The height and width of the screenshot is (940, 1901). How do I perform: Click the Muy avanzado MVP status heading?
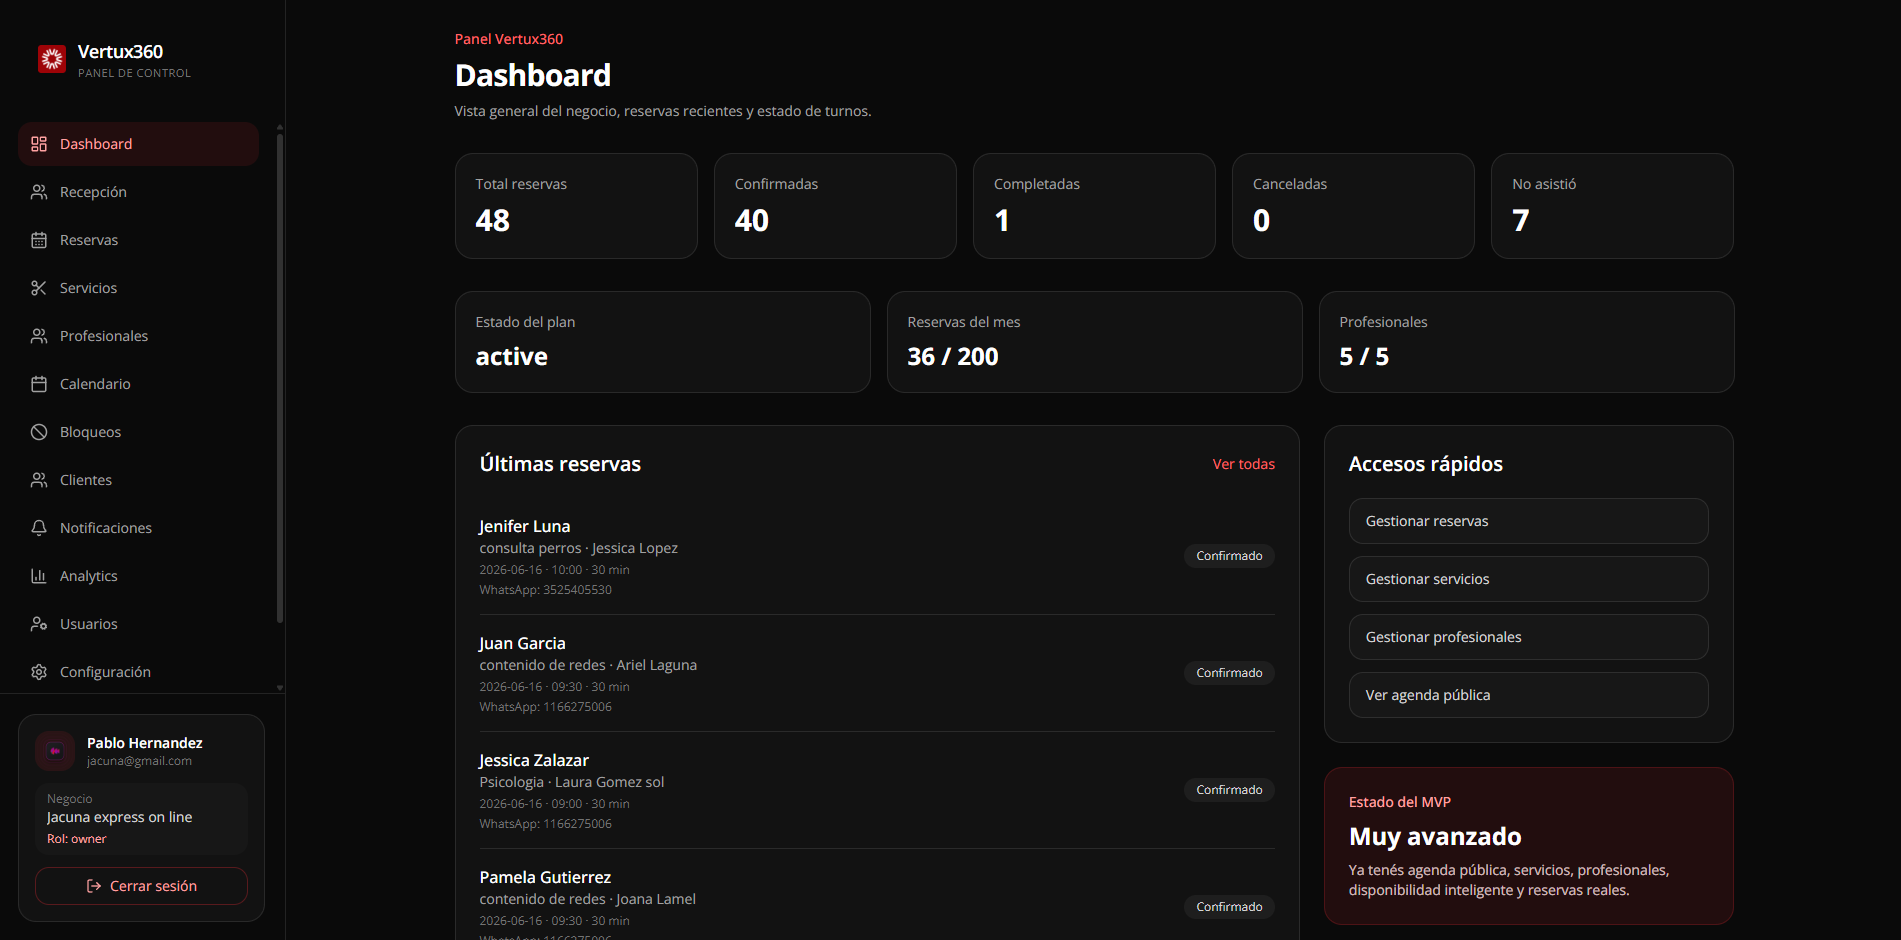[x=1435, y=836]
